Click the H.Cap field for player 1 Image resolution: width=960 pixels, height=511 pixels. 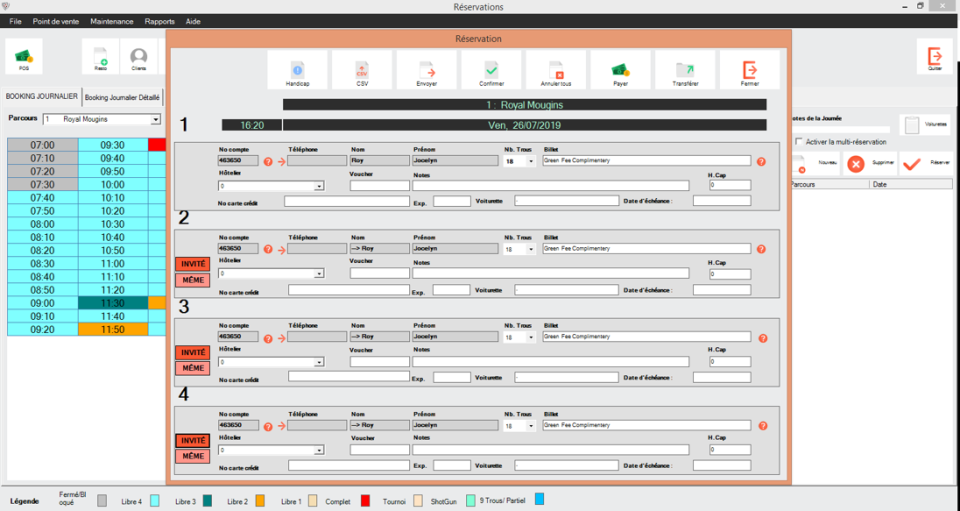point(730,185)
